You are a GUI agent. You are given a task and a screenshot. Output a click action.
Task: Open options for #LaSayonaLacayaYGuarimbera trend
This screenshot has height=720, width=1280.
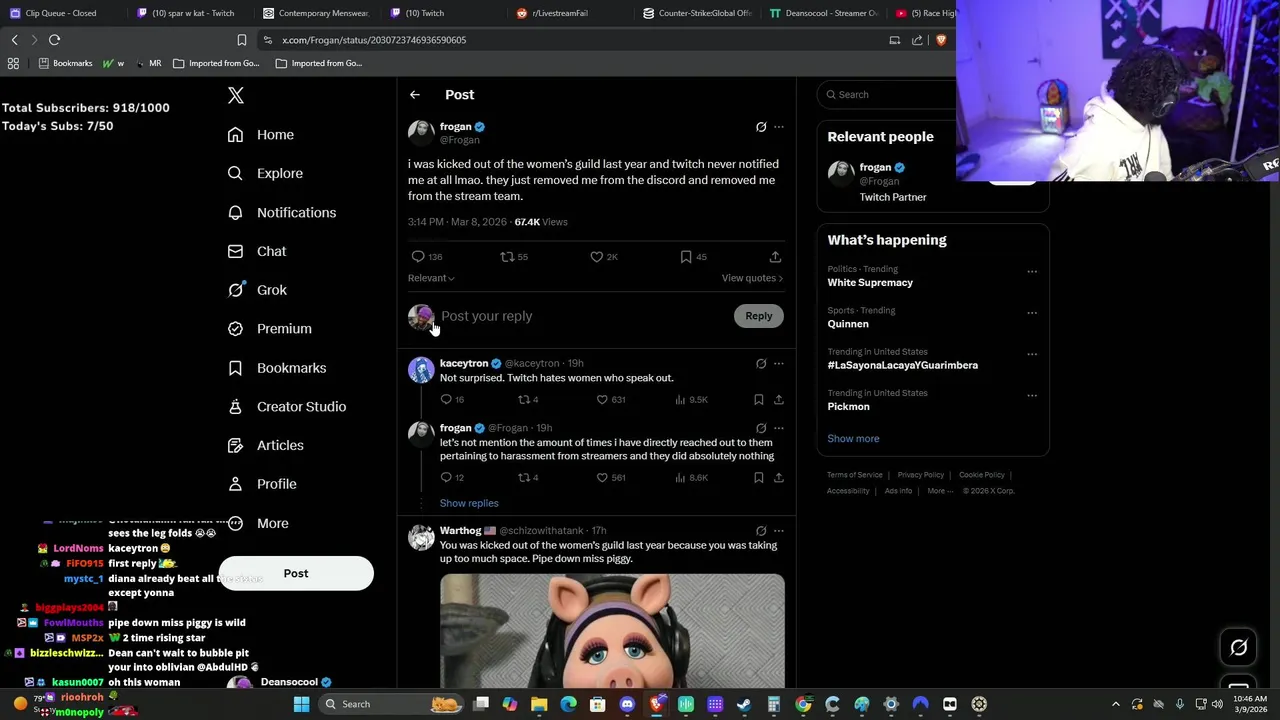[1032, 354]
